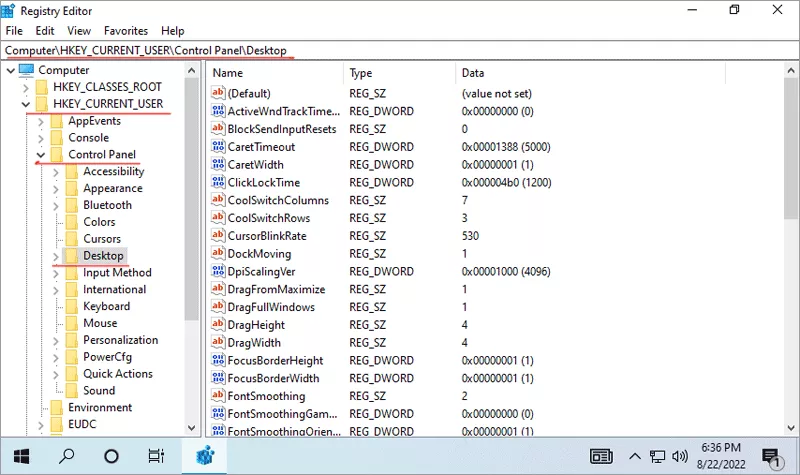Click the string icon next to DockMoving

pyautogui.click(x=219, y=254)
